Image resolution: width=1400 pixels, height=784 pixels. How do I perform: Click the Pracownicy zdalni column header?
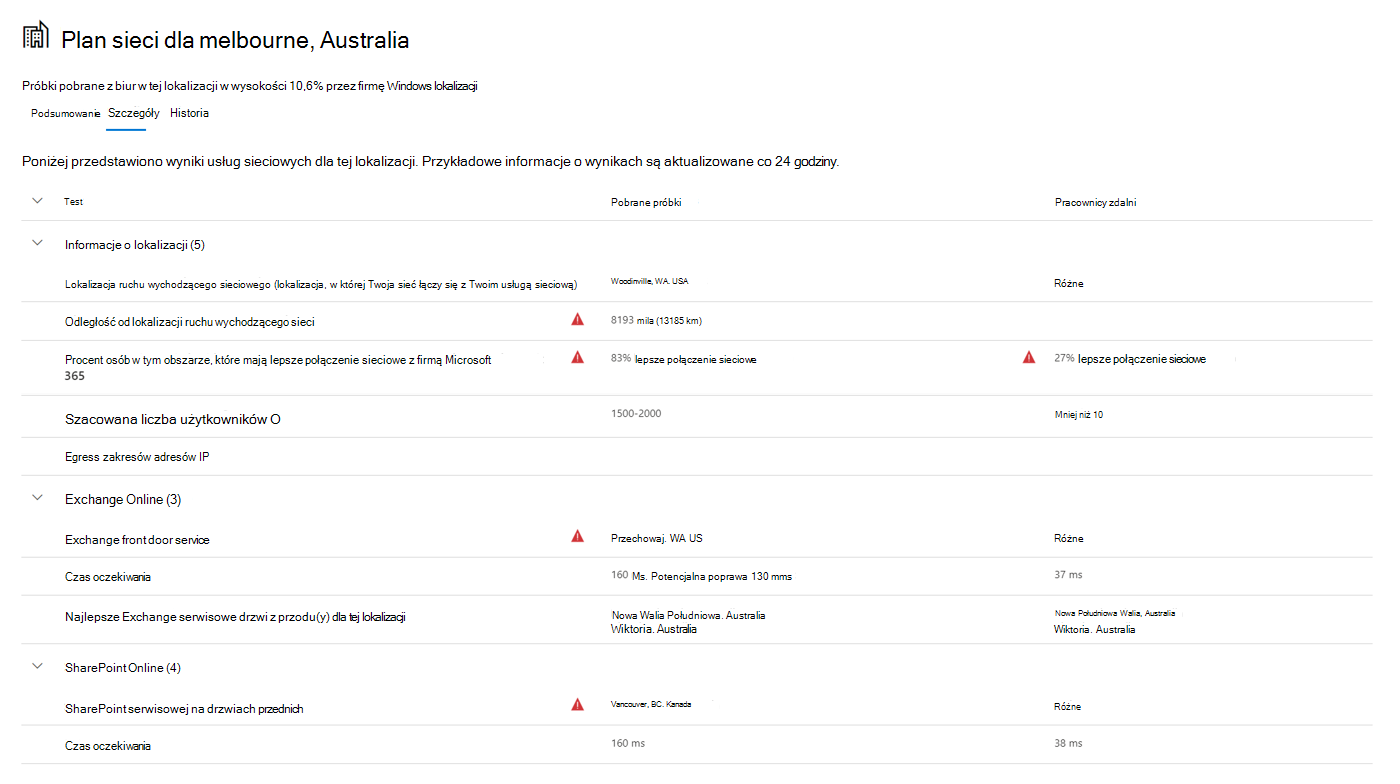pyautogui.click(x=1095, y=202)
